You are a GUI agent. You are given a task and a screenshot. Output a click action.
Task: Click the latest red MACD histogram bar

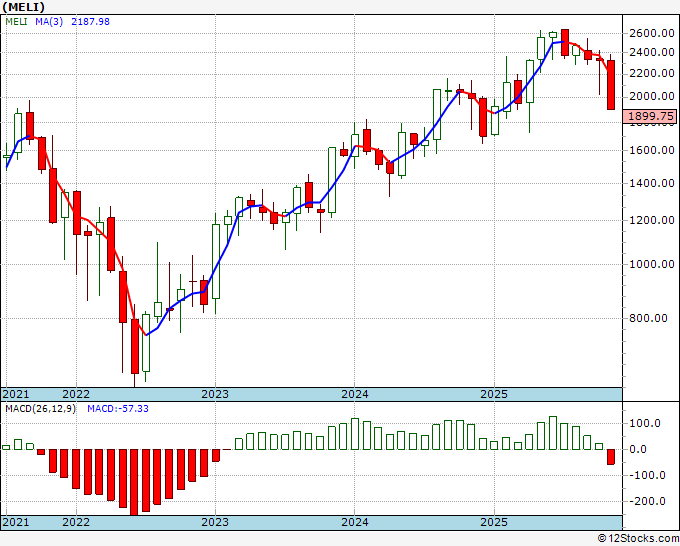611,457
